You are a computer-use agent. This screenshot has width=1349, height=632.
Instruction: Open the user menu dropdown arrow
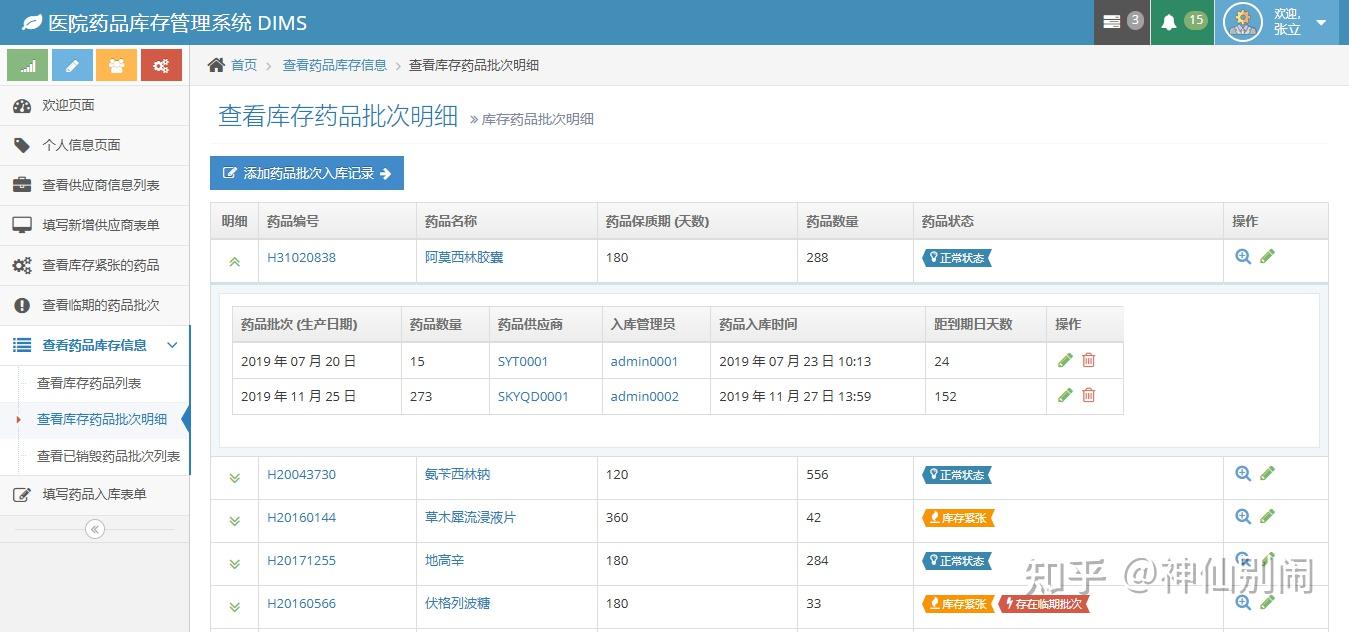1321,22
